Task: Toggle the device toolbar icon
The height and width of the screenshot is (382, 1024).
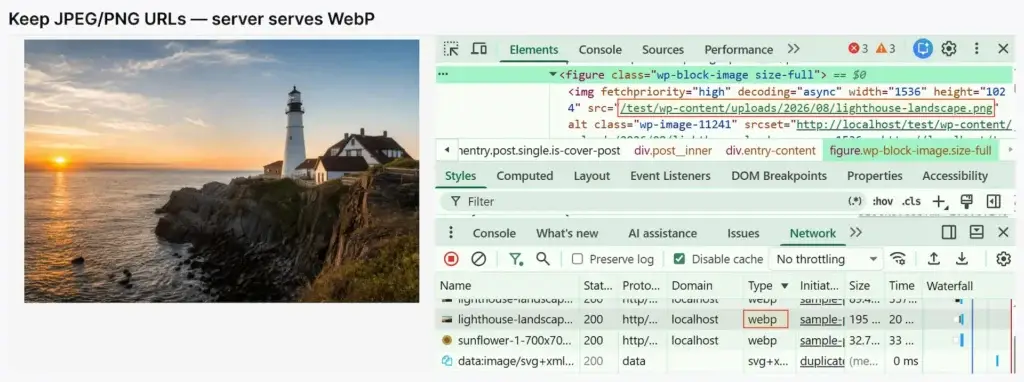Action: point(479,49)
